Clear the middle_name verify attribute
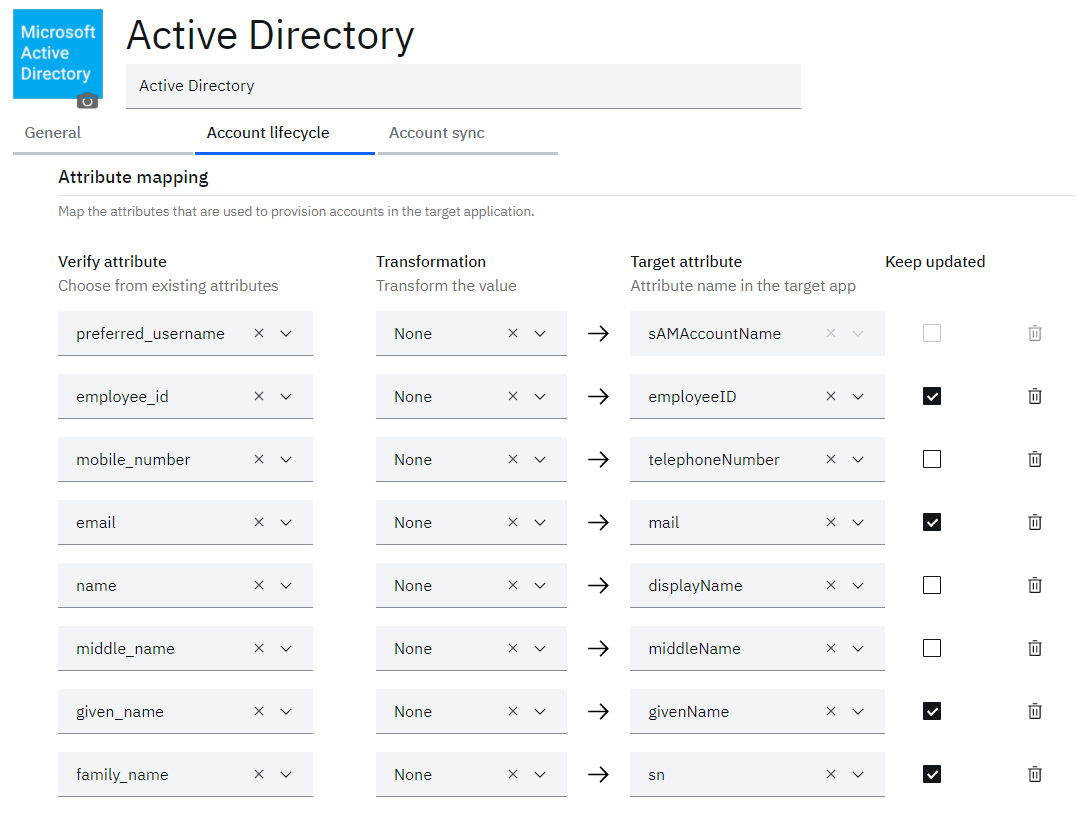This screenshot has height=813, width=1077. 259,648
